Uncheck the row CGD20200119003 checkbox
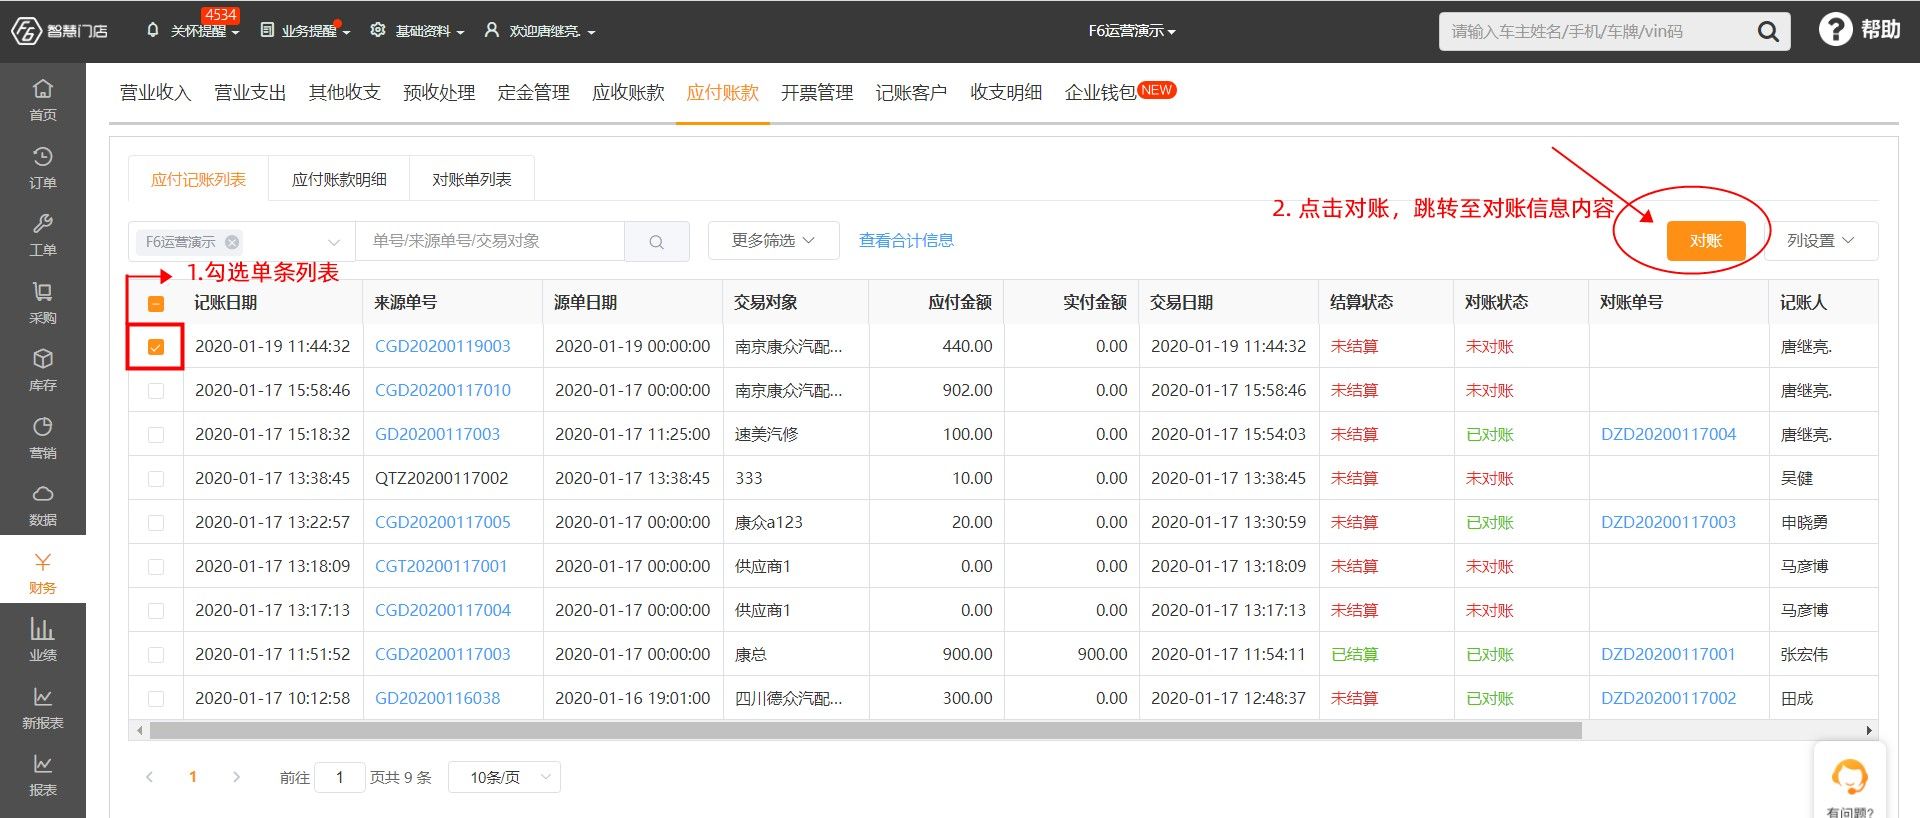Viewport: 1920px width, 818px height. [x=156, y=347]
